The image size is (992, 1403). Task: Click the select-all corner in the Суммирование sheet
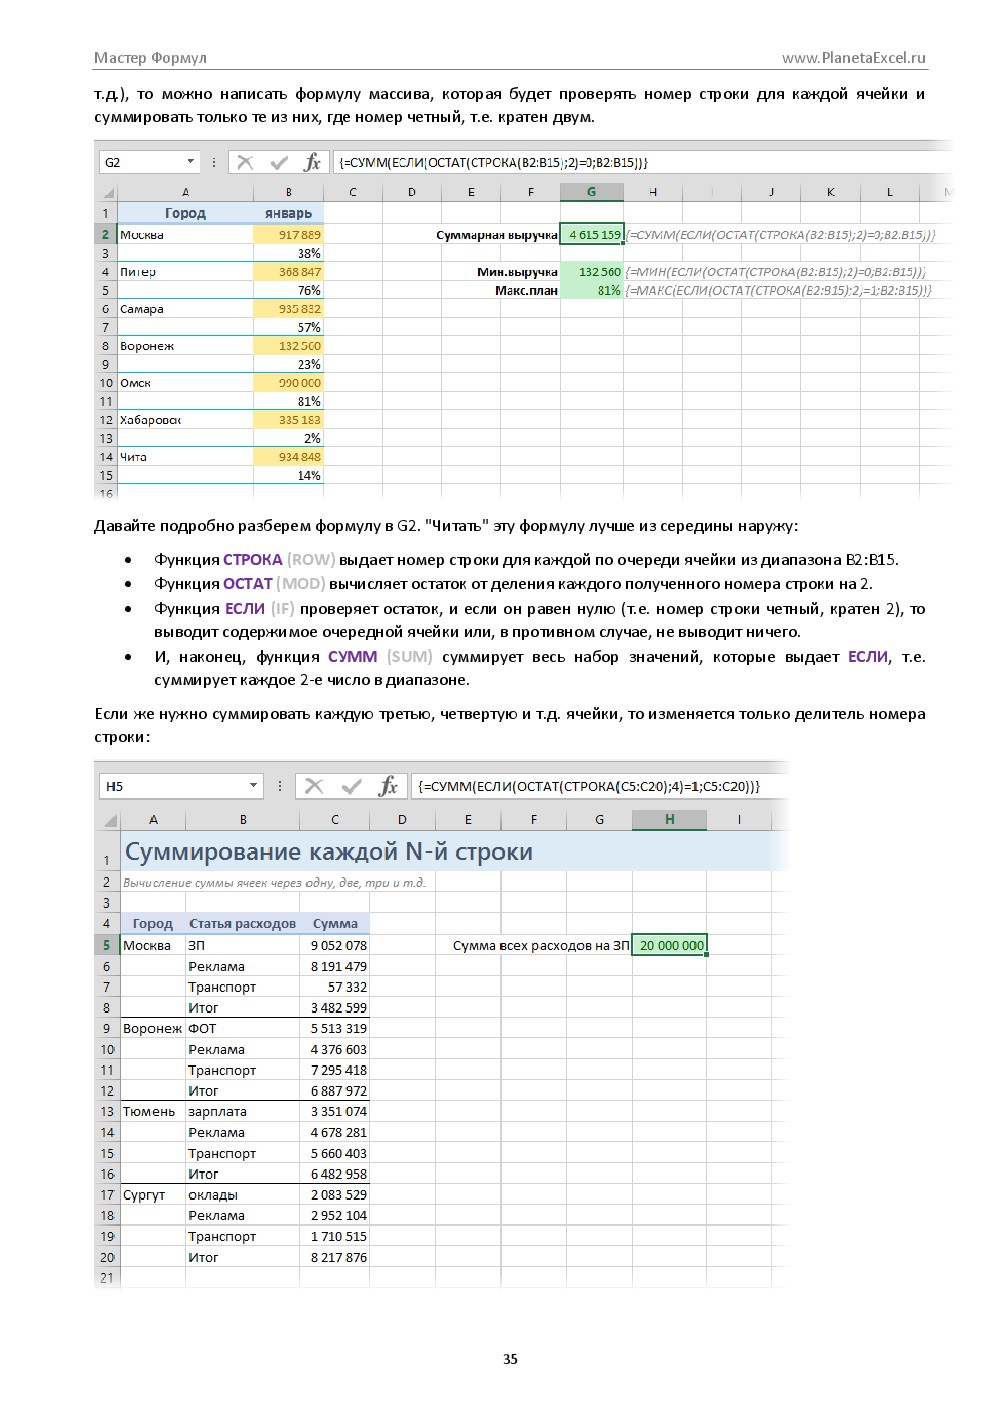point(108,820)
